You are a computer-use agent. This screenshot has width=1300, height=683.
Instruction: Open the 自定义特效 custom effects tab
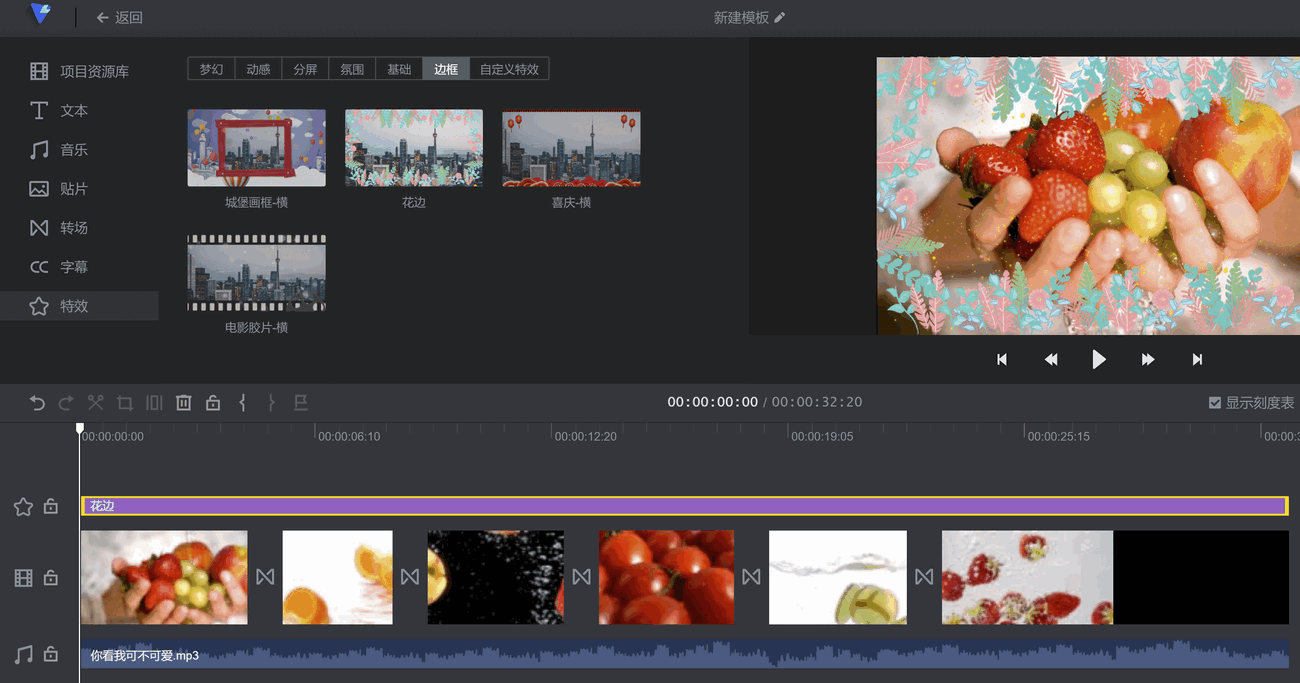point(509,69)
